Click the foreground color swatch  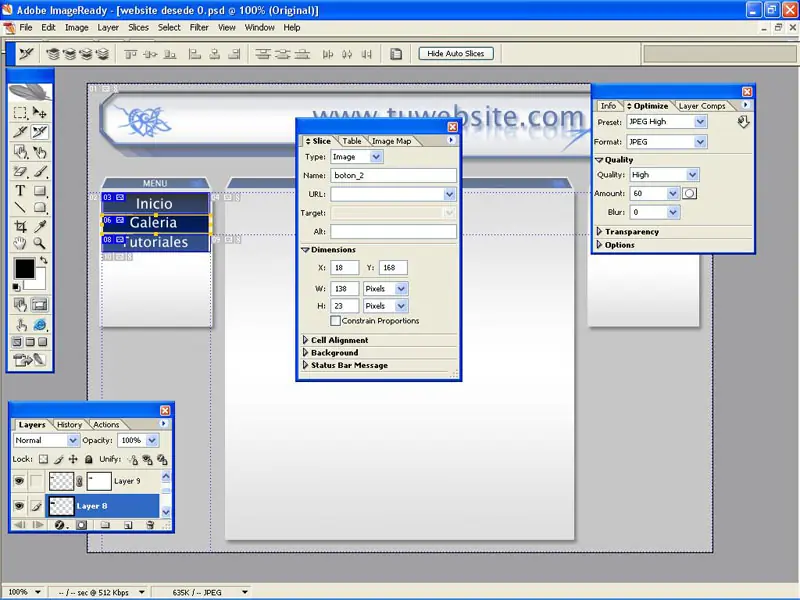pyautogui.click(x=25, y=267)
